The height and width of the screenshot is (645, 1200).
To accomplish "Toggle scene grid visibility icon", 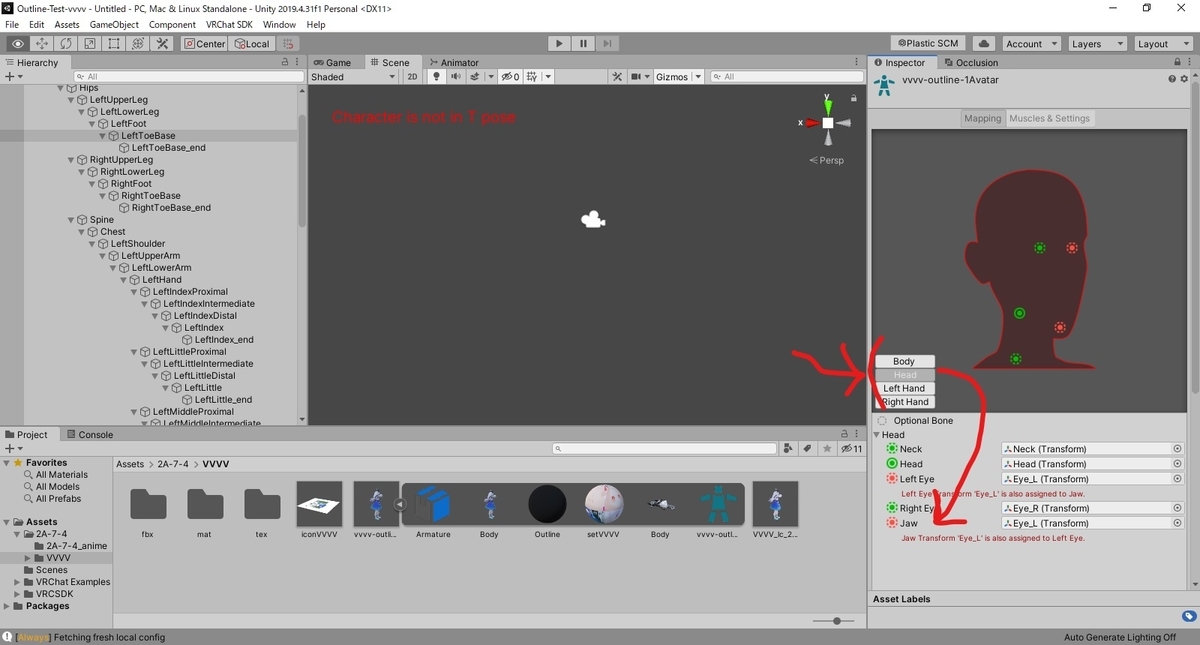I will coord(533,77).
